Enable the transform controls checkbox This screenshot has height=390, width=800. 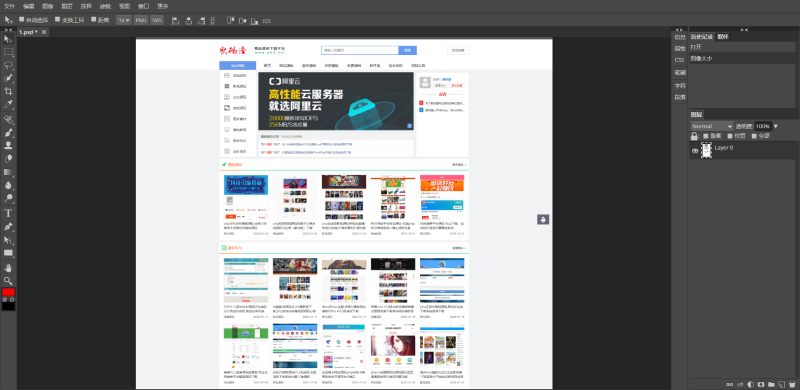click(x=58, y=19)
